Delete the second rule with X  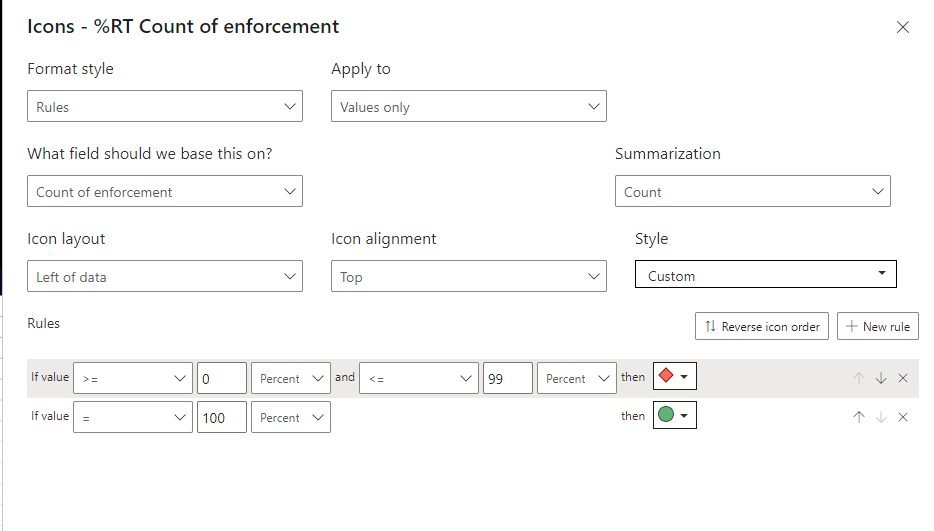coord(903,417)
